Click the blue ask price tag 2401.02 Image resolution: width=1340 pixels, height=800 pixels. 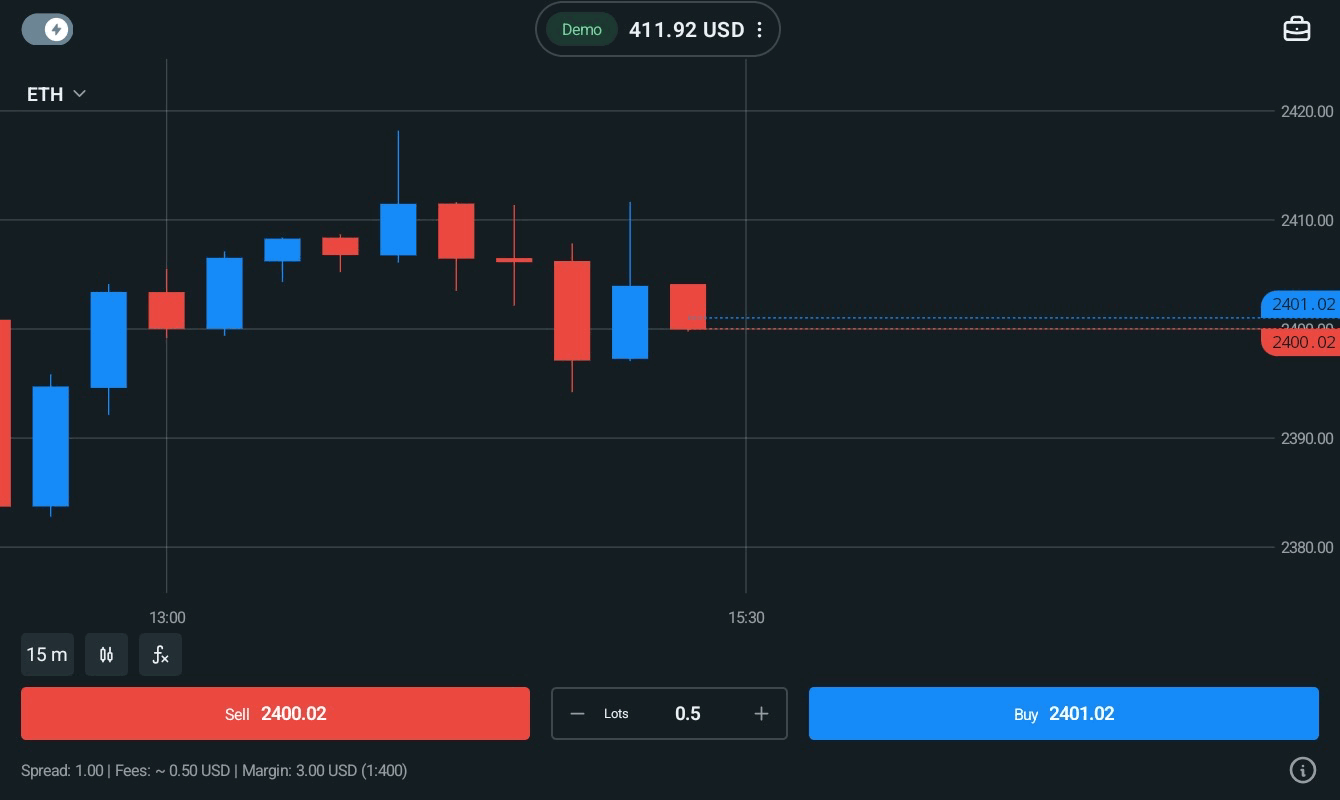click(x=1301, y=304)
